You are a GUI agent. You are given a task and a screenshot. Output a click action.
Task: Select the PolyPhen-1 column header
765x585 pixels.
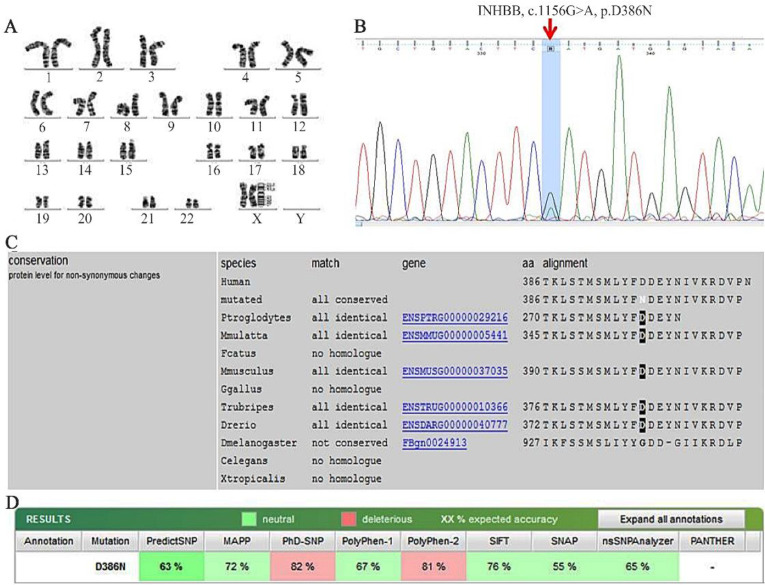click(x=367, y=541)
